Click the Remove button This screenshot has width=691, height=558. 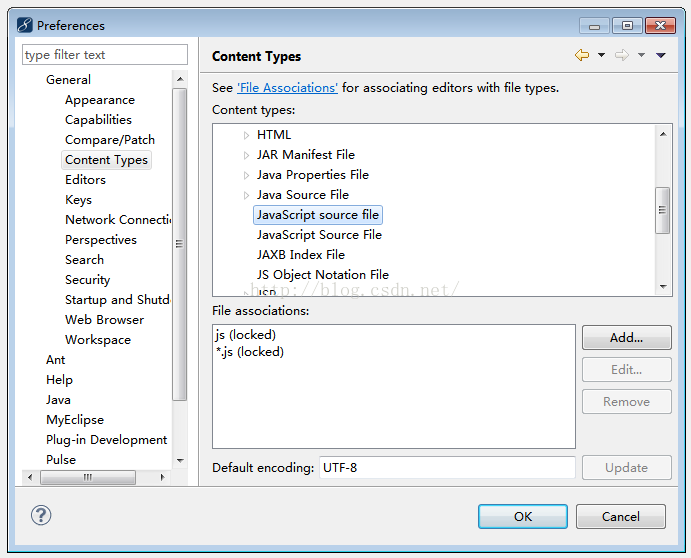[x=627, y=402]
